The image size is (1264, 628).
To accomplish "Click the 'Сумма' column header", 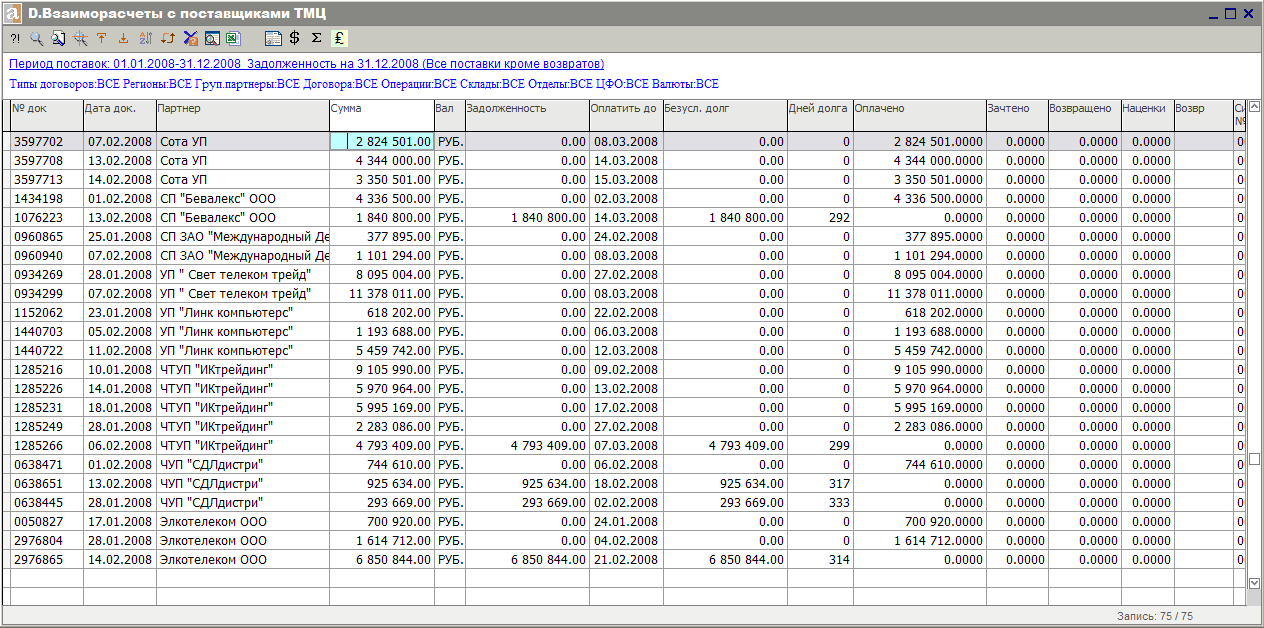I will click(x=381, y=115).
